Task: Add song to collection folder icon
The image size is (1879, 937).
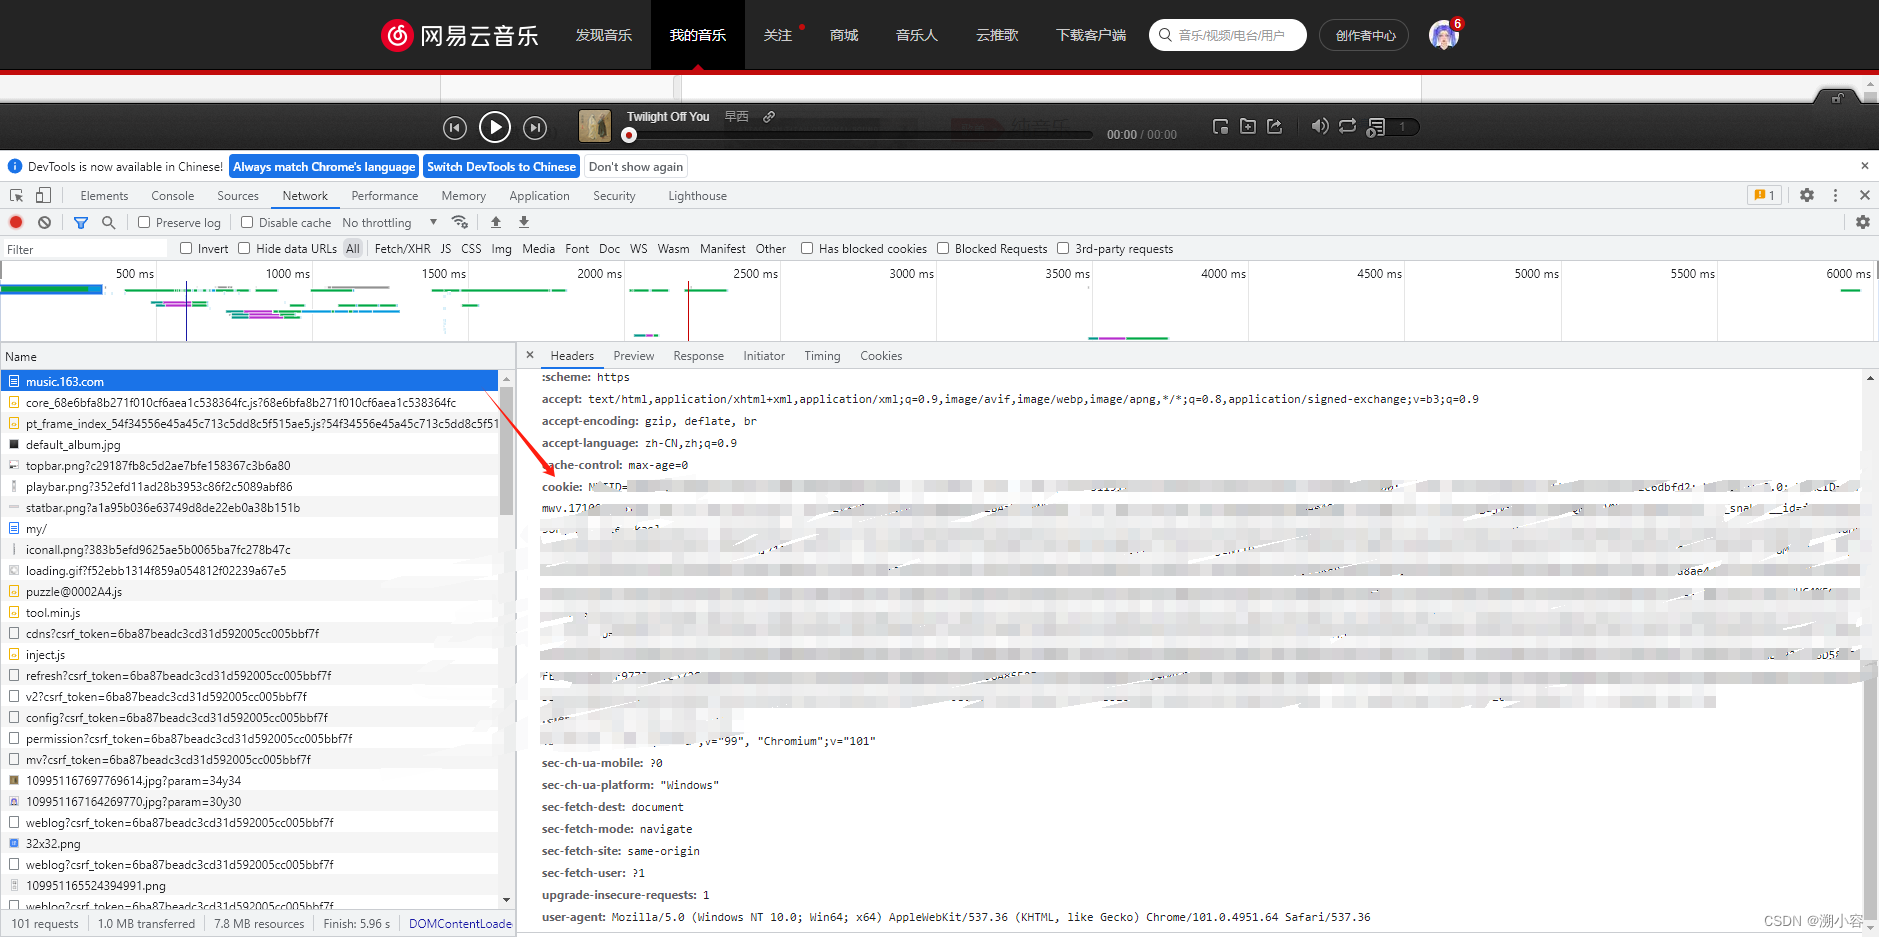Action: tap(1248, 126)
